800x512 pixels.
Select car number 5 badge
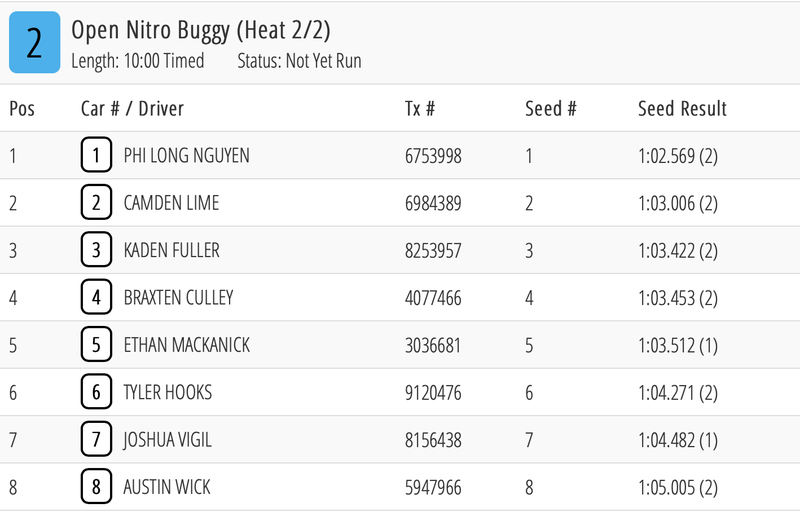pos(96,345)
